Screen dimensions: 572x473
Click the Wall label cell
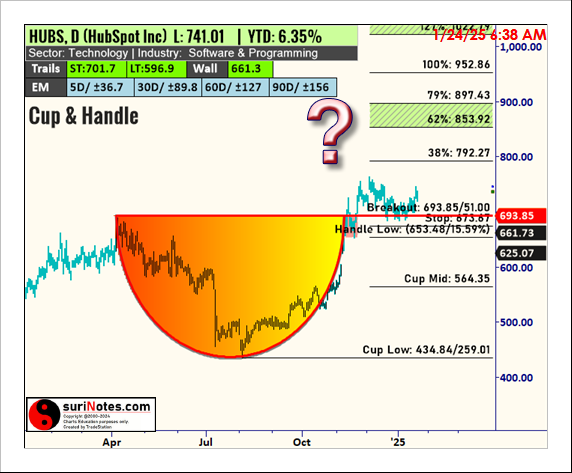207,69
